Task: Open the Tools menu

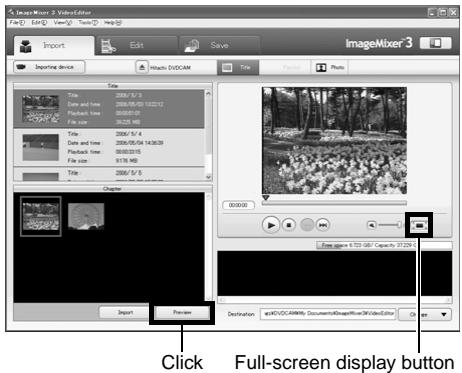Action: coord(88,23)
